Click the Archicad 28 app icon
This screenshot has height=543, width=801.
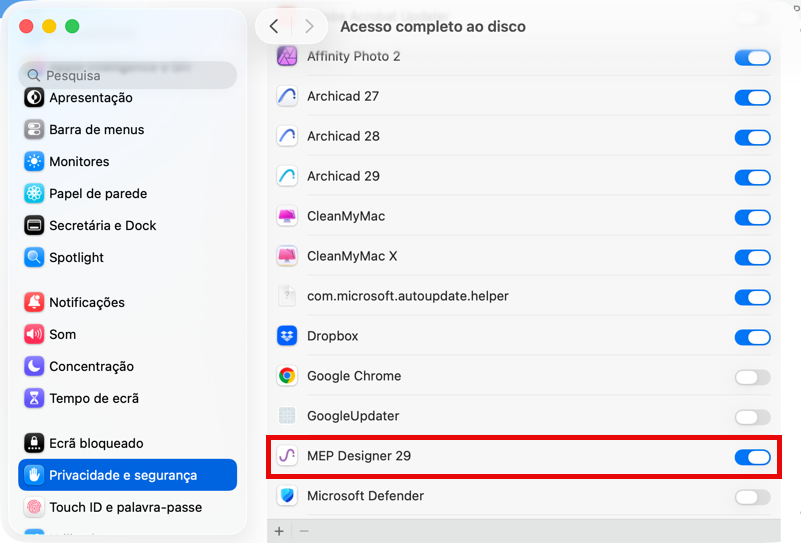click(x=287, y=136)
